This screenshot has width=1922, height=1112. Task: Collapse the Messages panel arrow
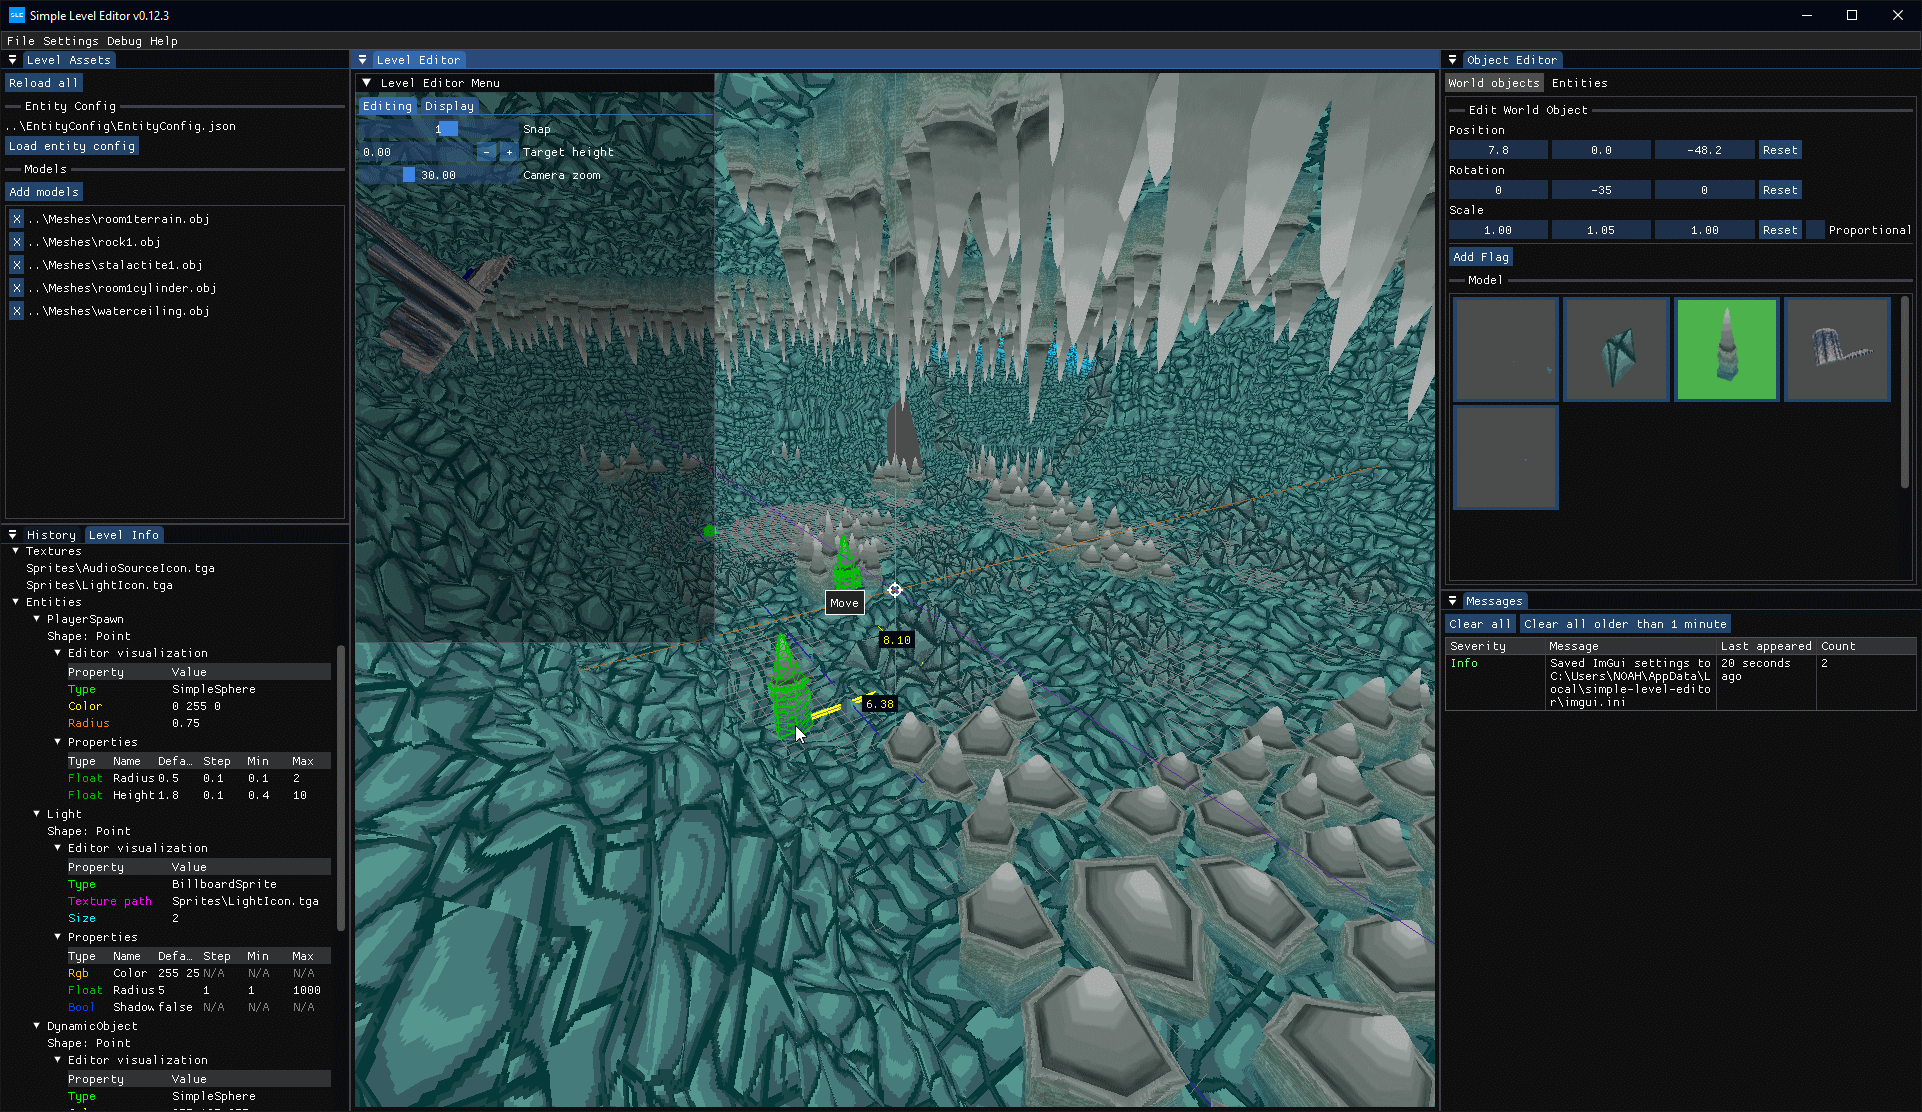click(x=1453, y=601)
